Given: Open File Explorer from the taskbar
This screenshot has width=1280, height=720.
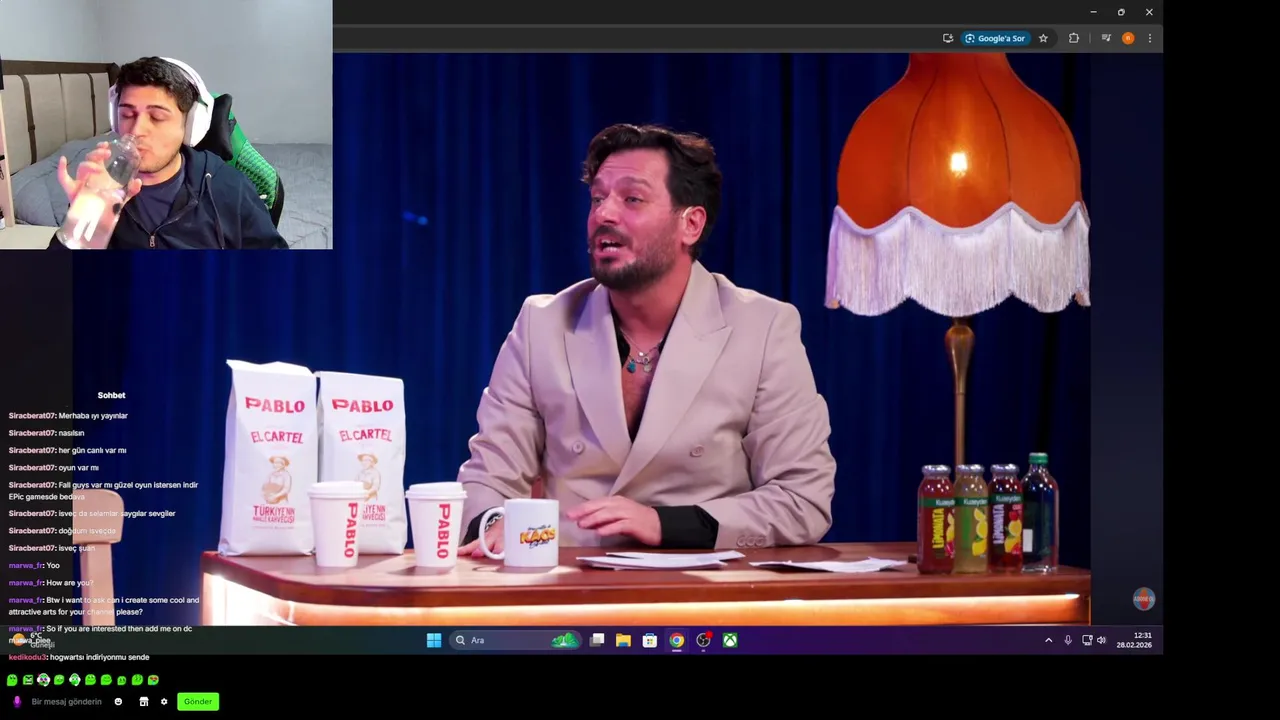Looking at the screenshot, I should click(x=623, y=640).
